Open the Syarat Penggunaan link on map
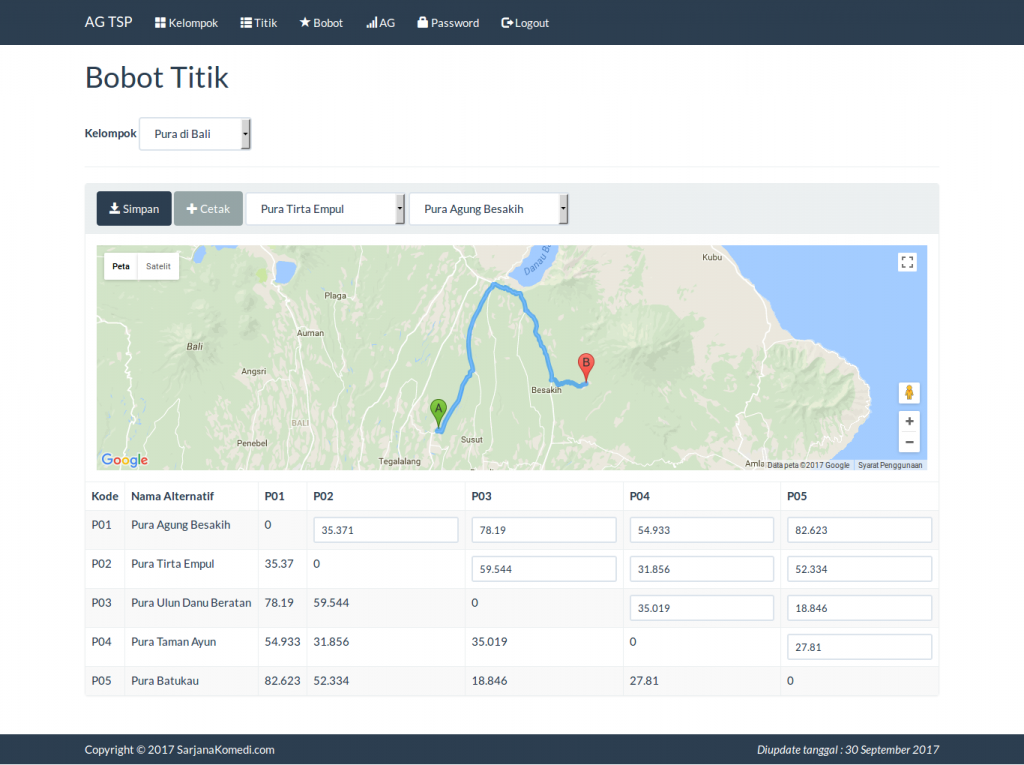This screenshot has height=765, width=1024. pos(888,464)
